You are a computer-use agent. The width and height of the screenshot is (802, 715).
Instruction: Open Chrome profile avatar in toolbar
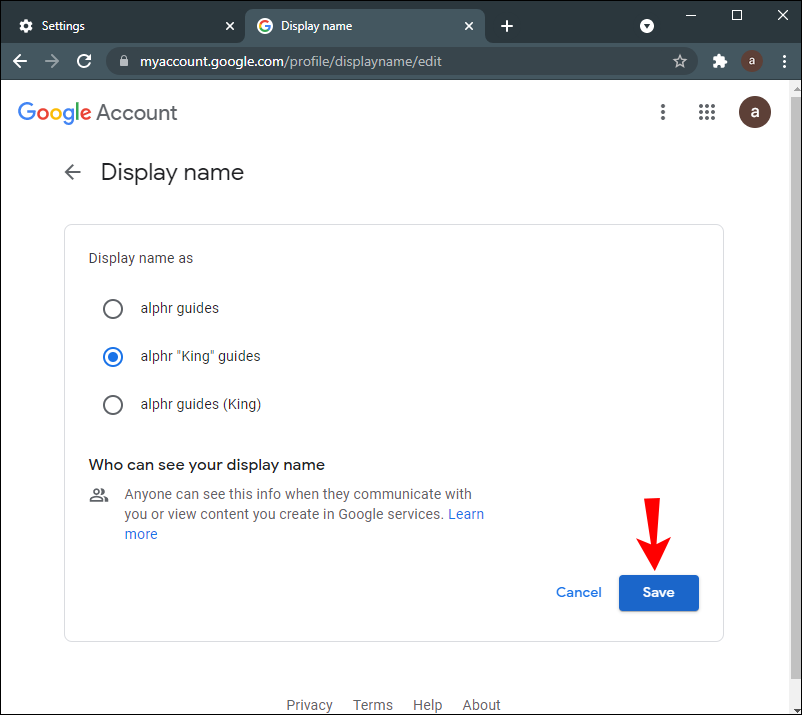[751, 61]
